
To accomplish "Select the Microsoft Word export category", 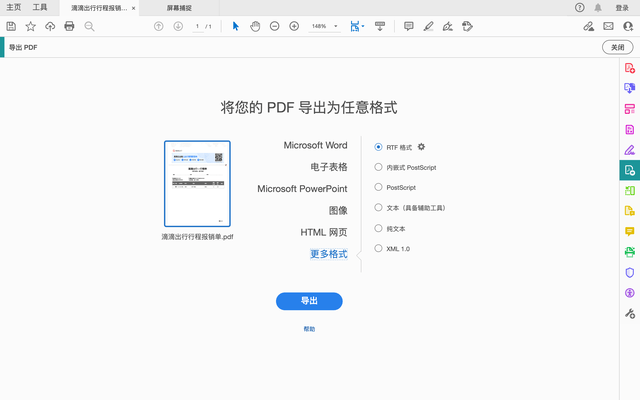I will [315, 145].
